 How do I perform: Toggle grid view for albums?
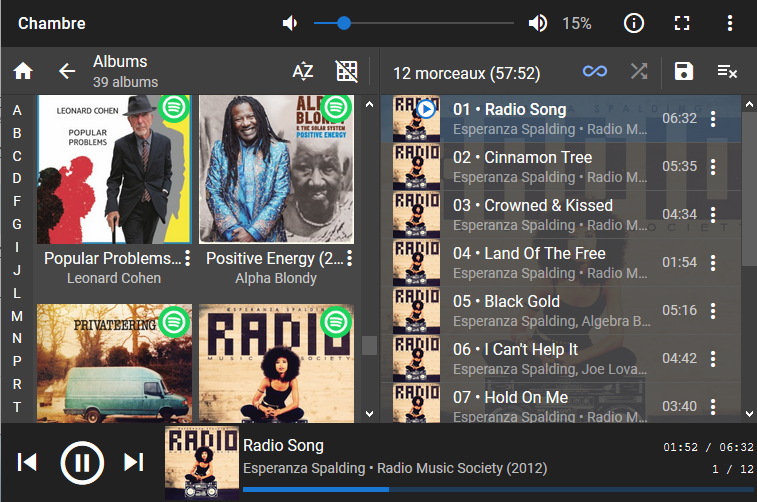click(x=347, y=71)
